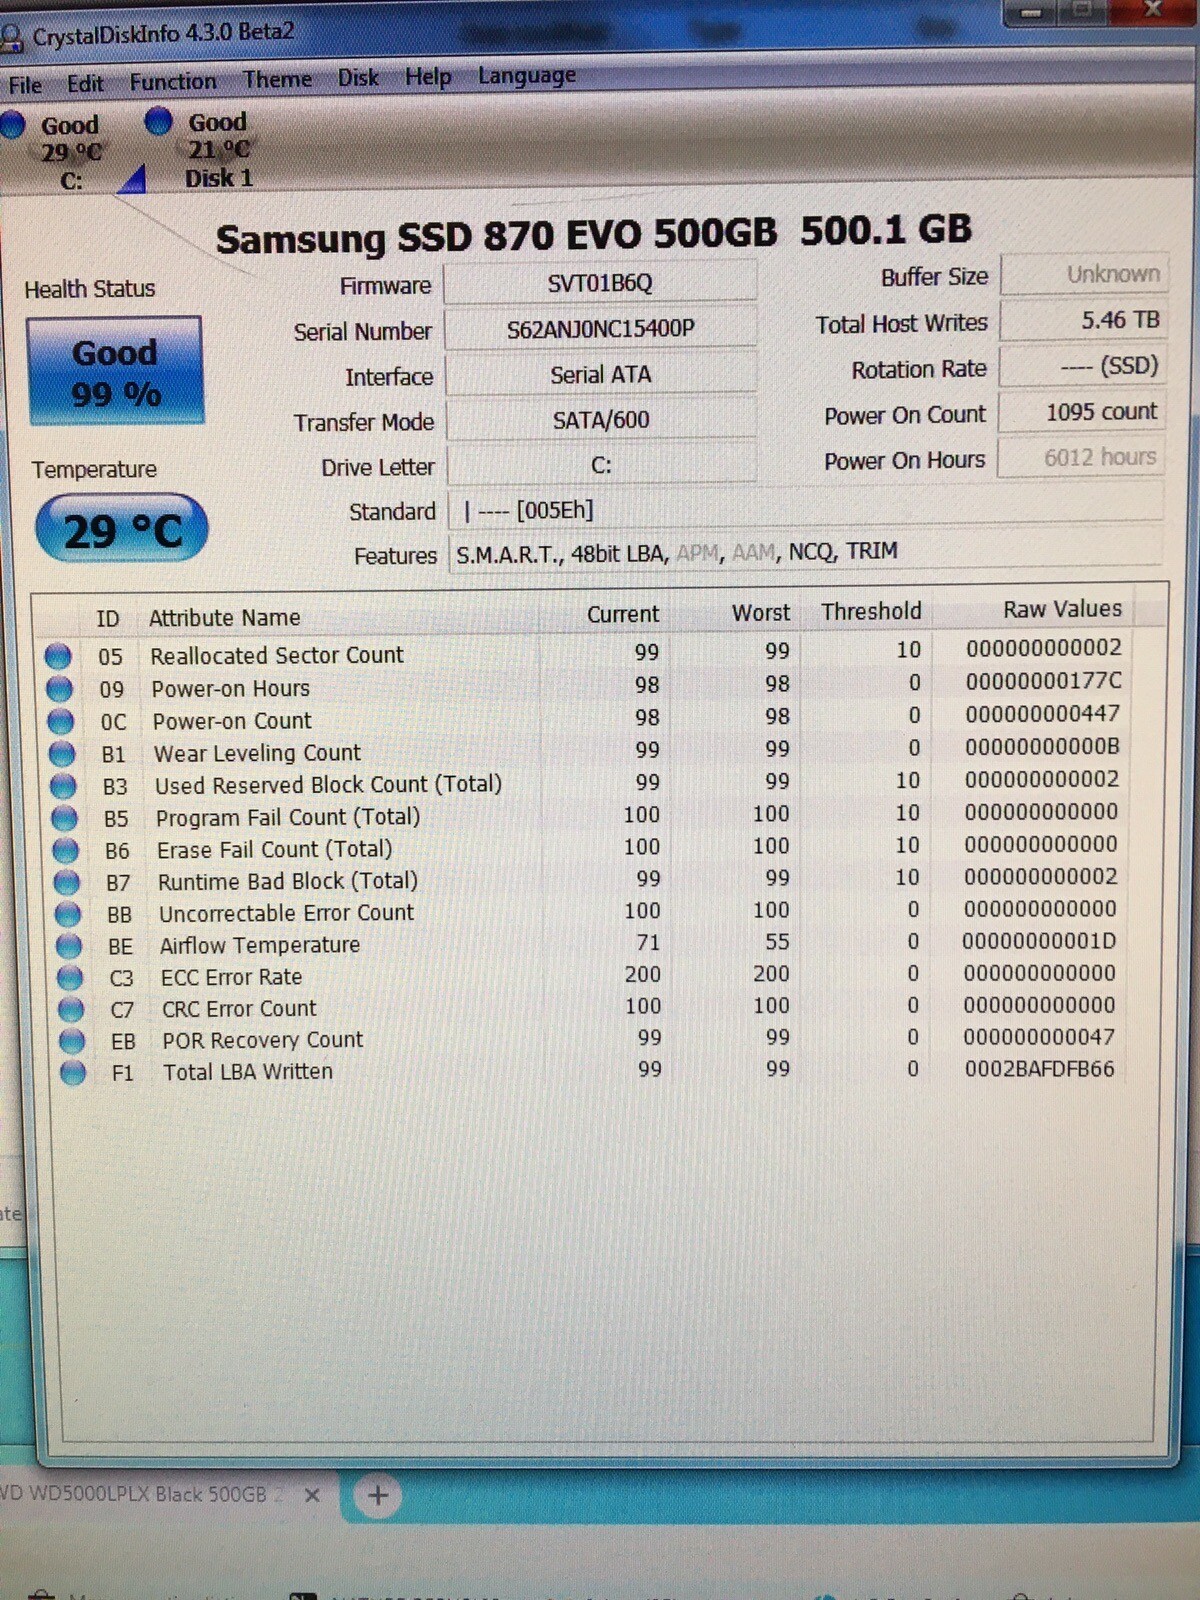Click the Total Host Writes value 5.46 TB
Image resolution: width=1200 pixels, height=1600 pixels.
(1084, 320)
